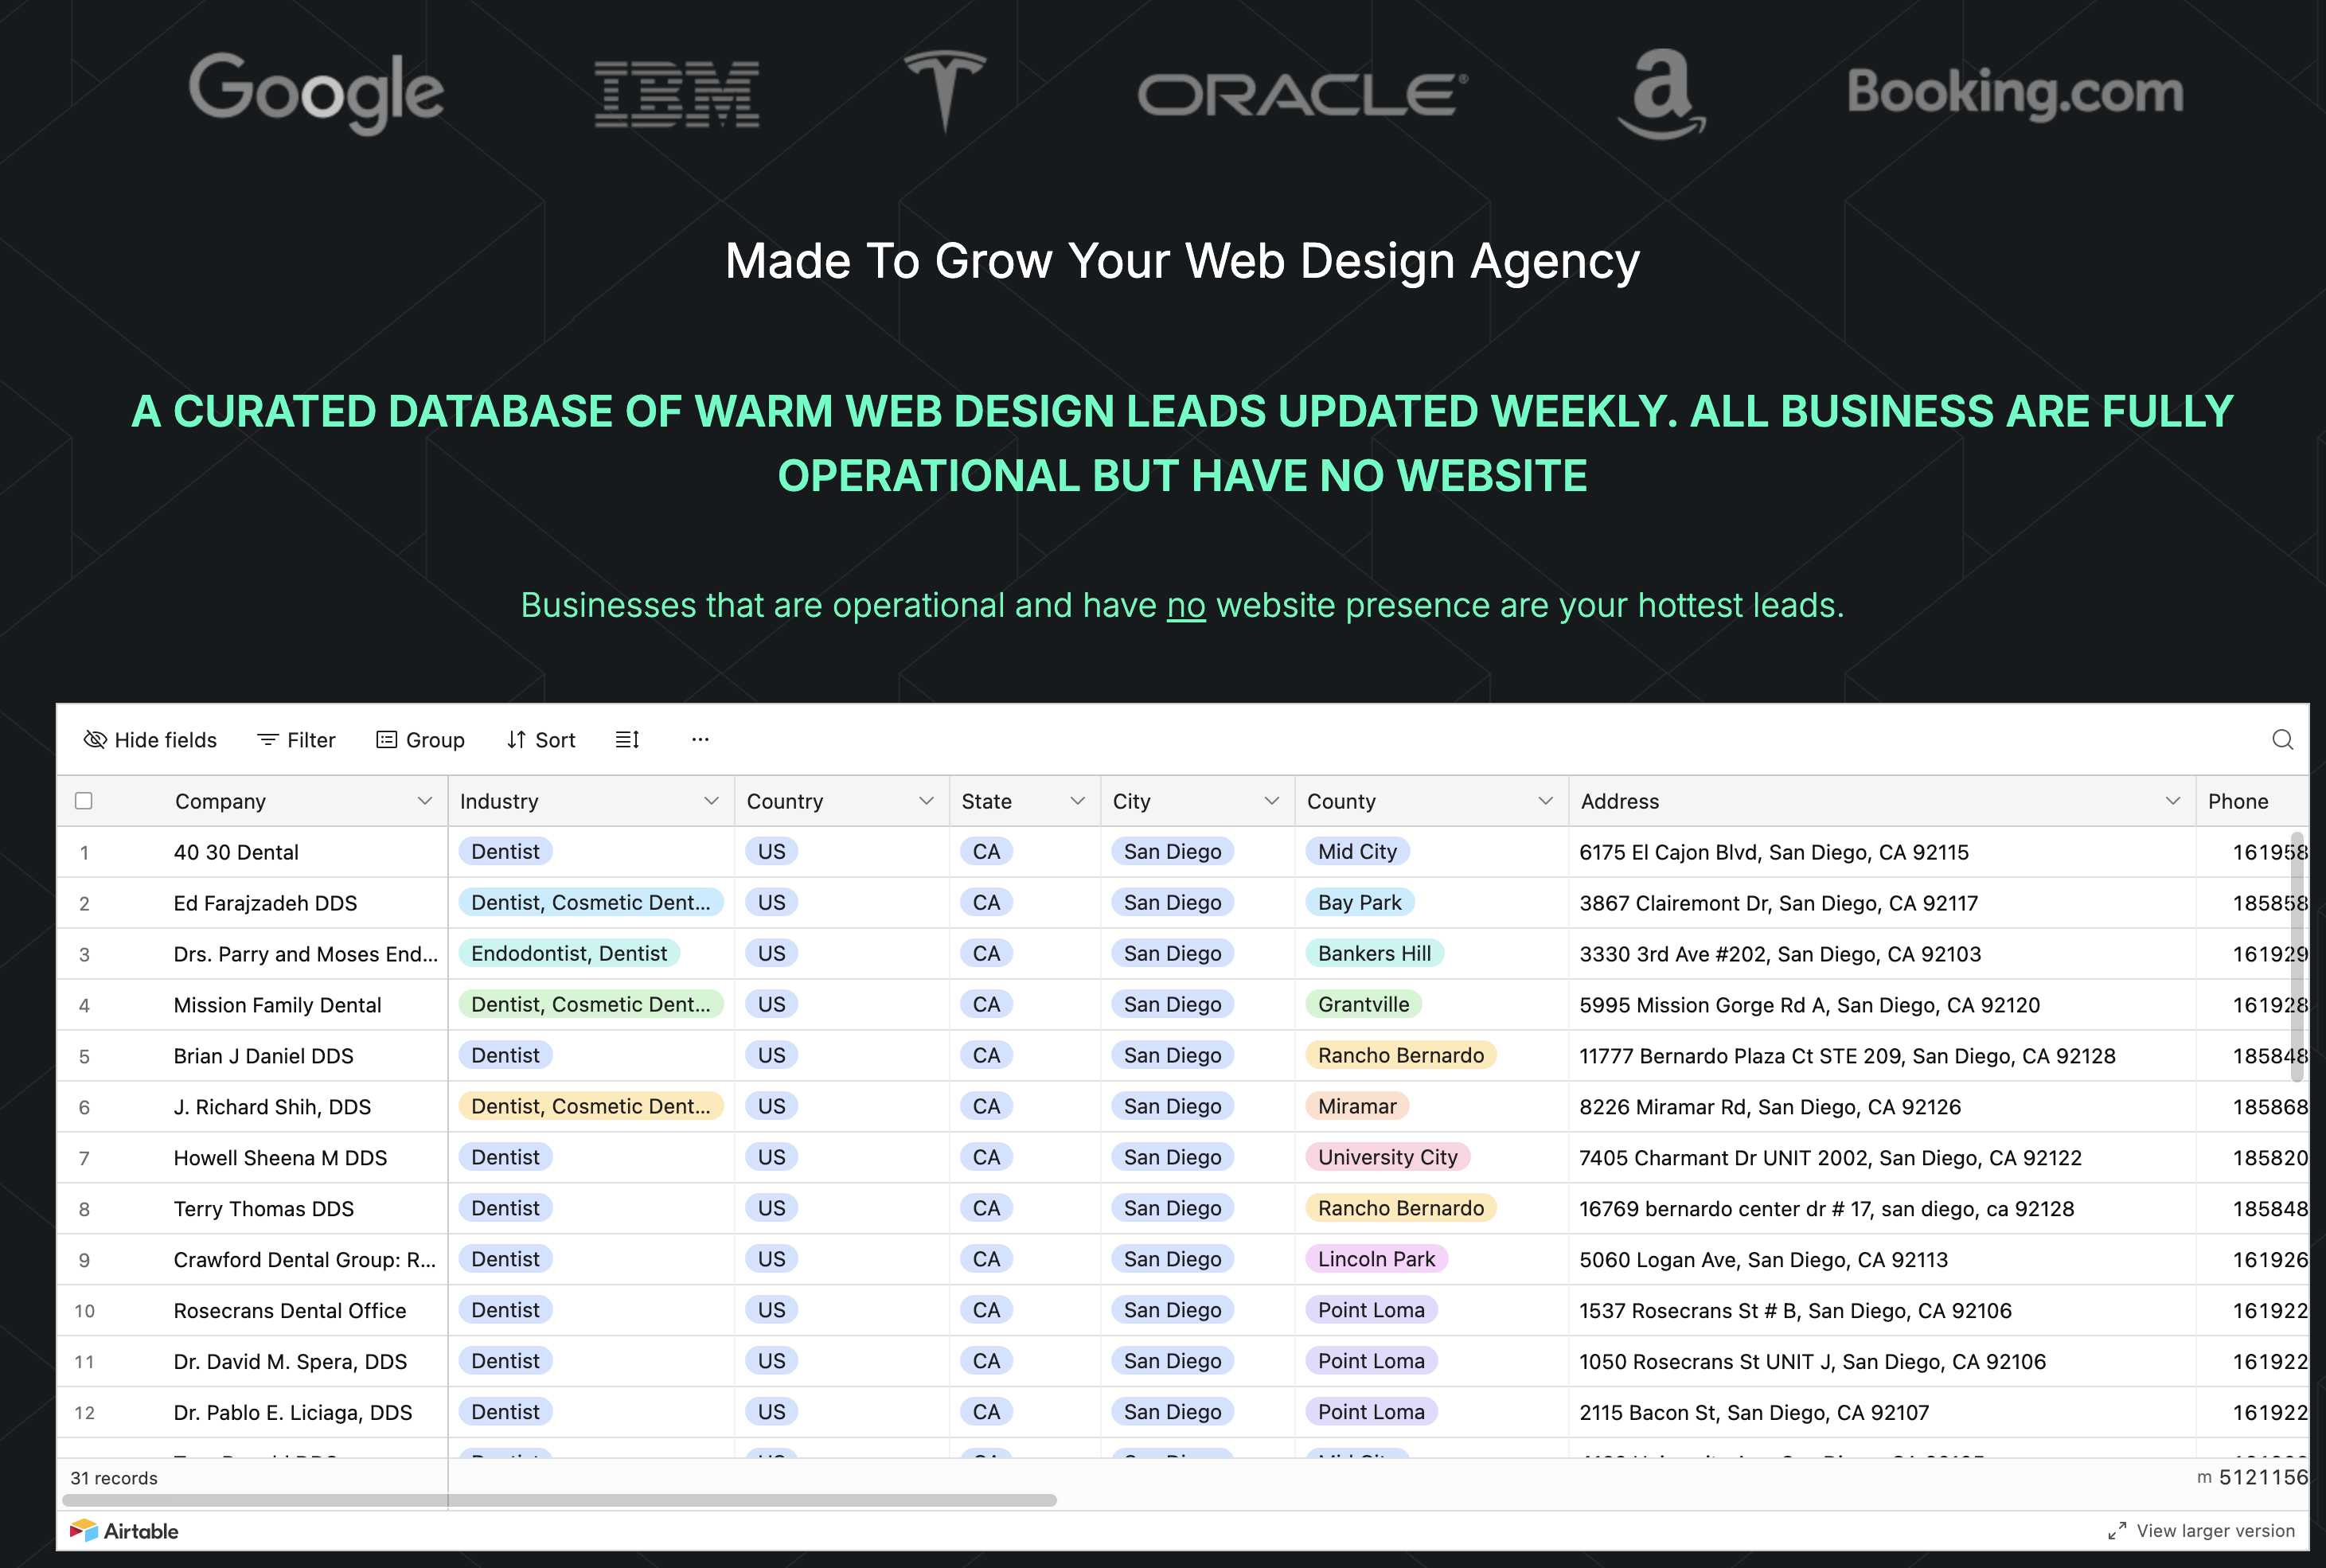Click the '31 records' summary text
Image resolution: width=2326 pixels, height=1568 pixels.
pos(114,1478)
